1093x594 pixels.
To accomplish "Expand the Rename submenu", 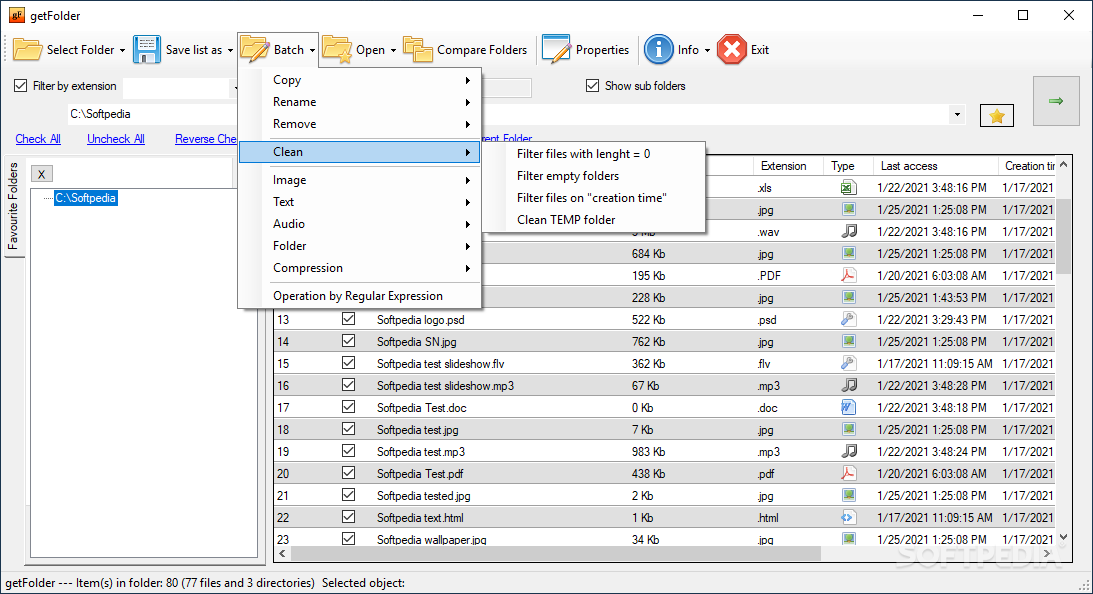I will click(x=360, y=102).
